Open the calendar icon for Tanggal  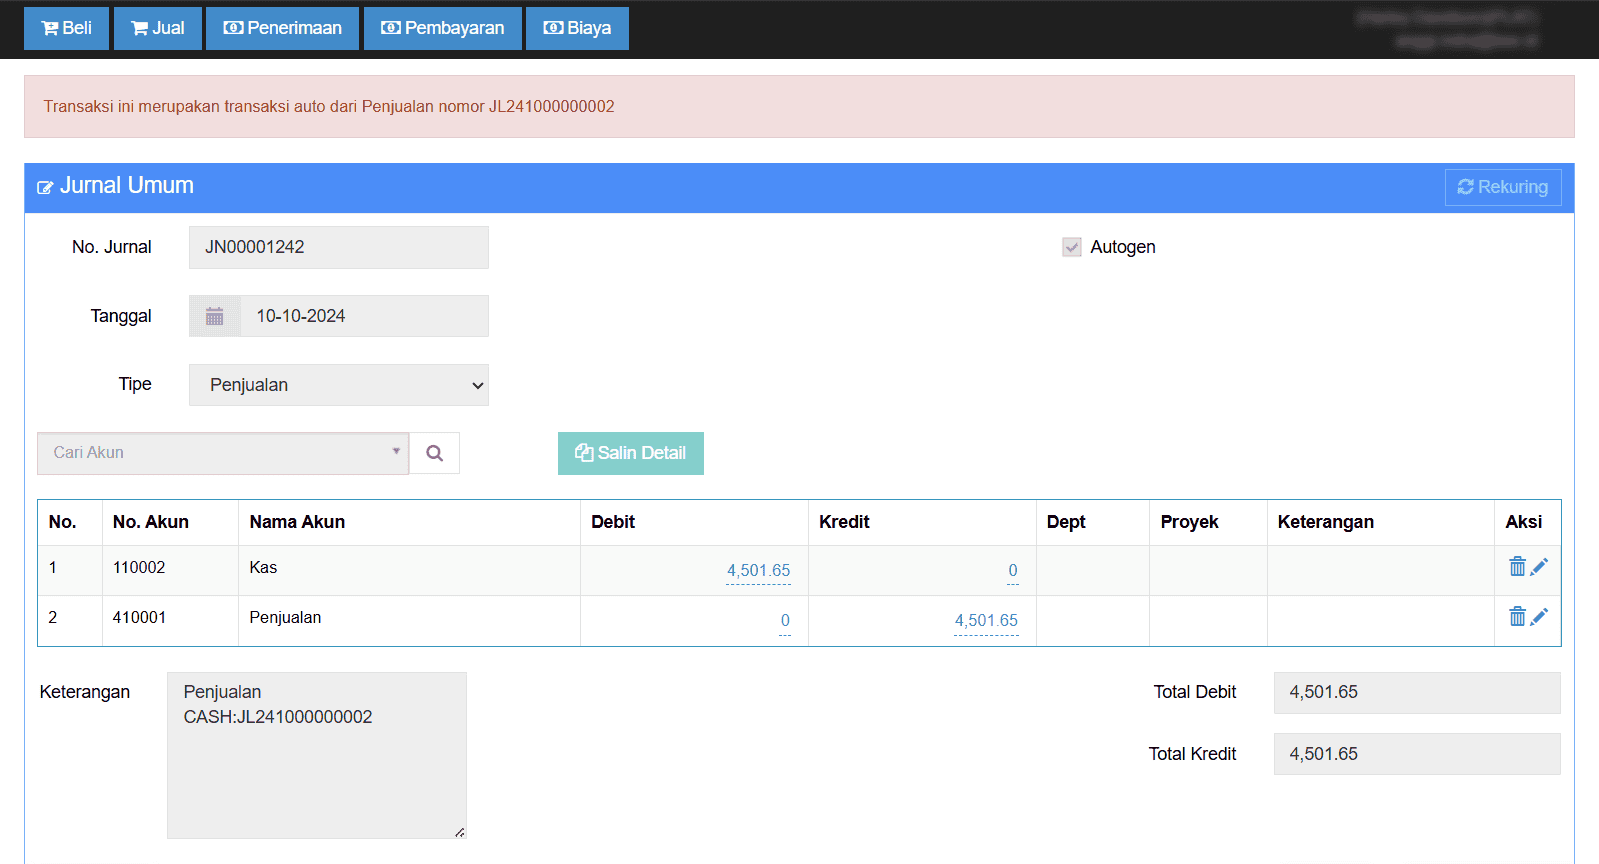tap(214, 316)
